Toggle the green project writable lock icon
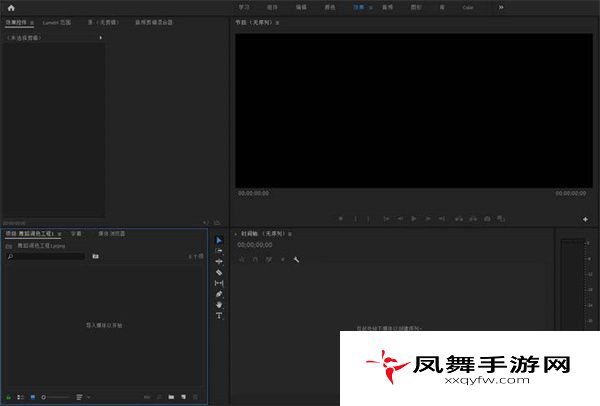Image resolution: width=600 pixels, height=406 pixels. 8,397
